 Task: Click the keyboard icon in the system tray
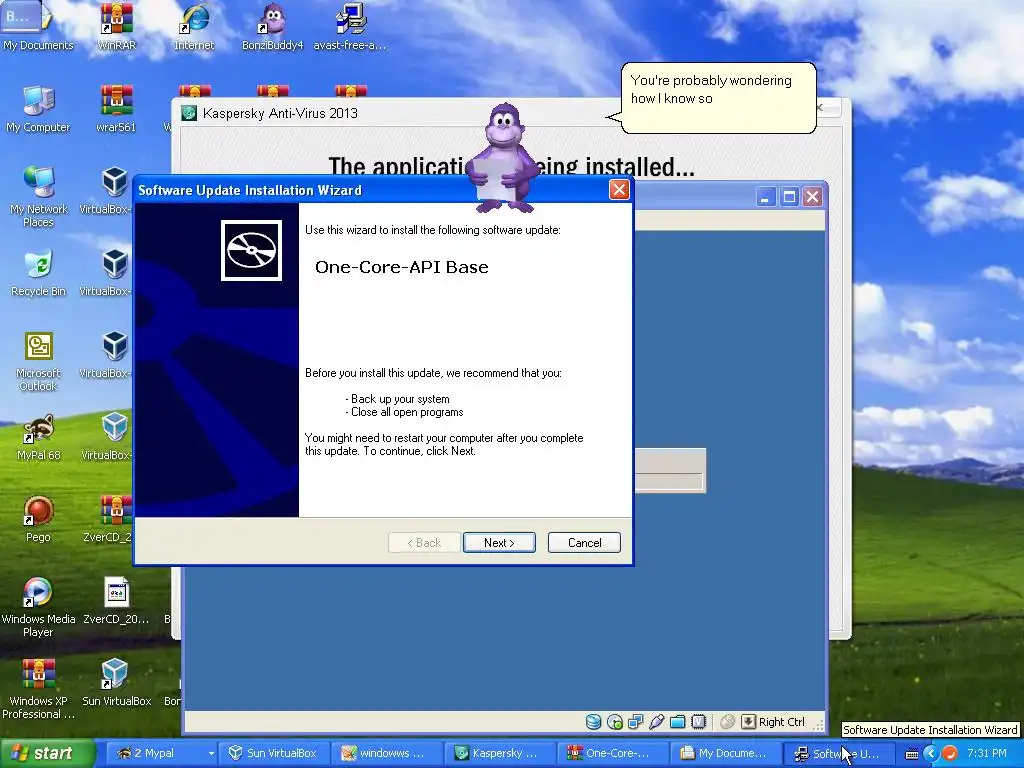pos(912,754)
